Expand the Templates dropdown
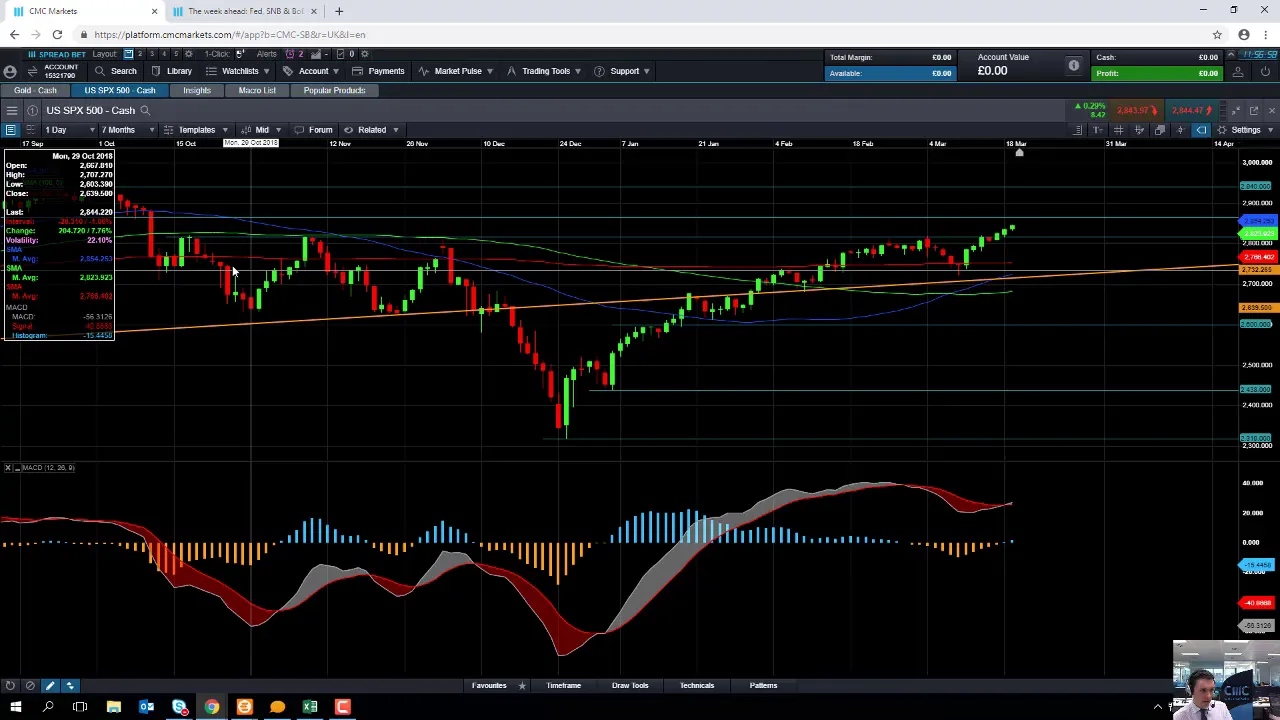The image size is (1280, 720). [x=196, y=130]
